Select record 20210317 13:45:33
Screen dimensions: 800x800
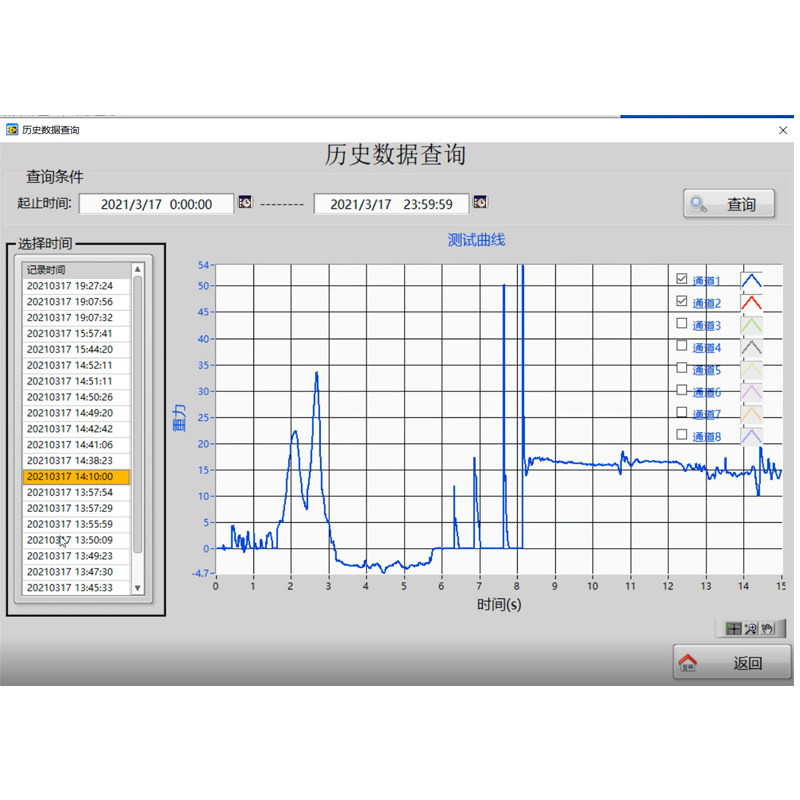tap(77, 587)
